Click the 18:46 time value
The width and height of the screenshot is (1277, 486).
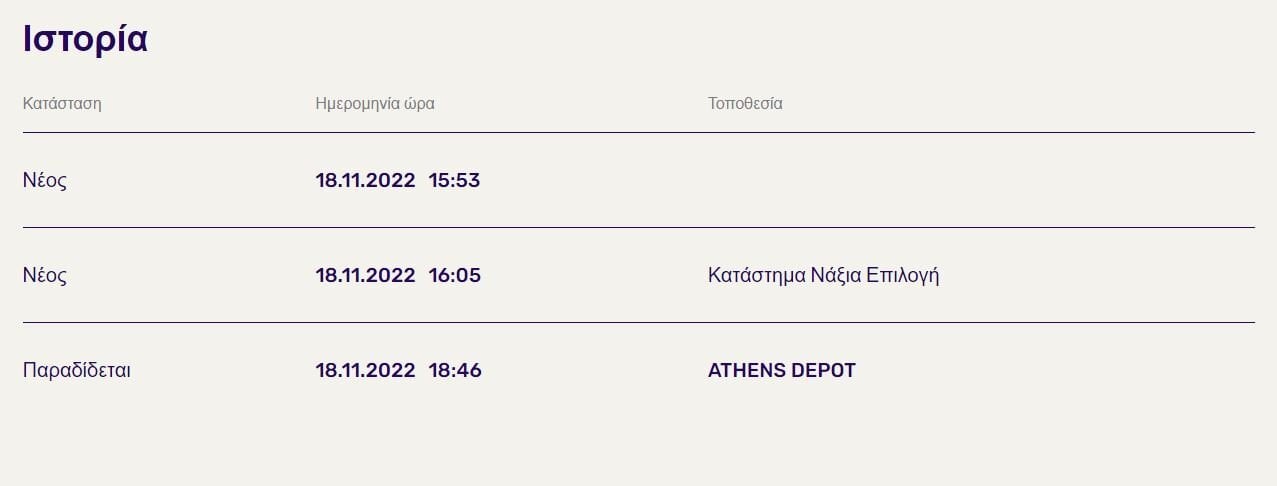[x=455, y=370]
